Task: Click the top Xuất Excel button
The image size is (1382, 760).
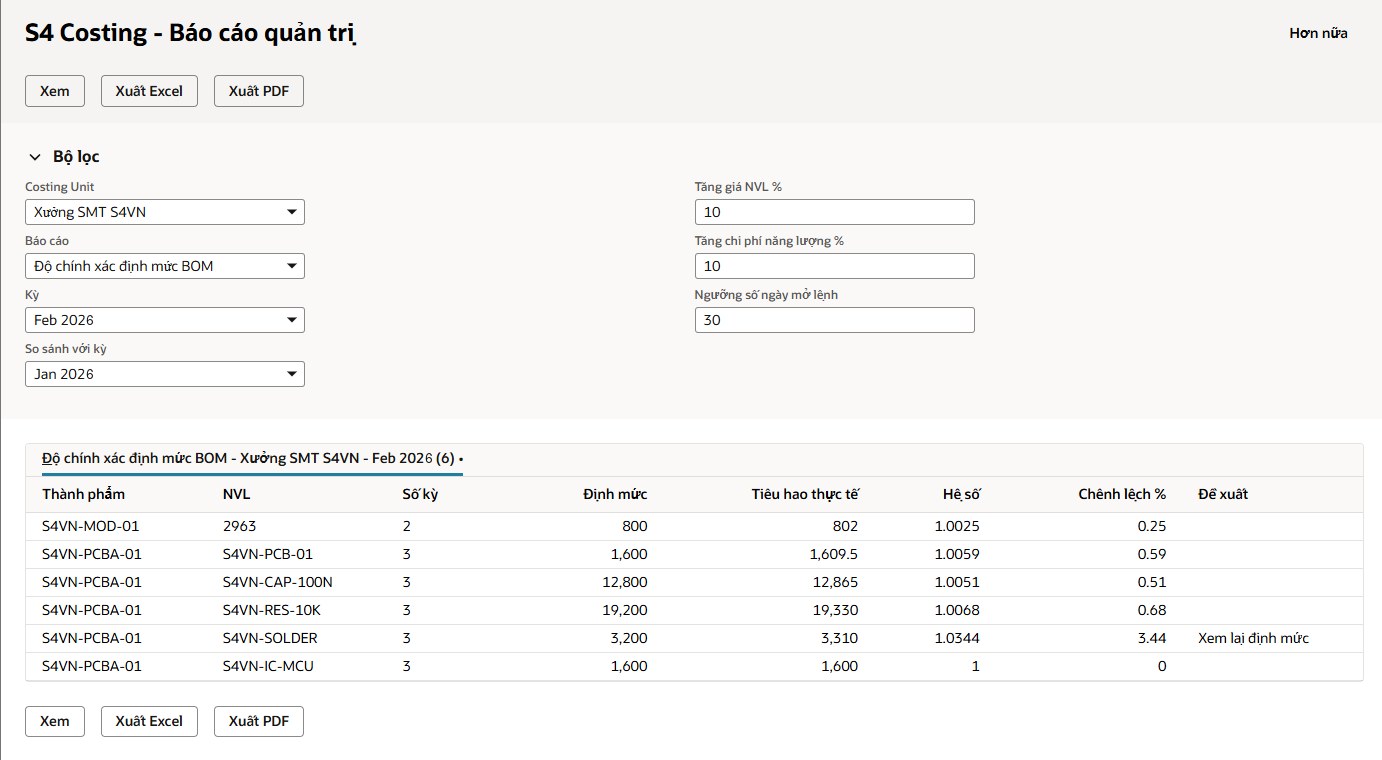Action: (x=149, y=91)
